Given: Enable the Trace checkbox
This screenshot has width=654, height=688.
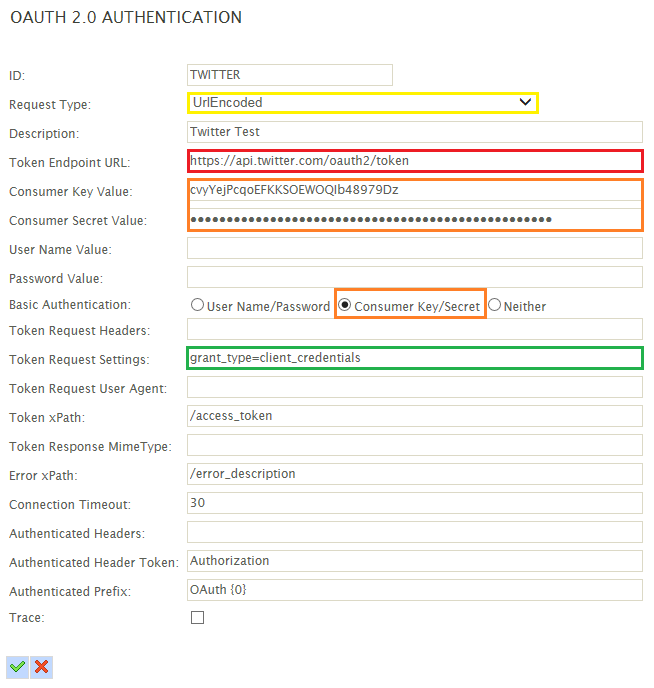Looking at the screenshot, I should (x=197, y=617).
